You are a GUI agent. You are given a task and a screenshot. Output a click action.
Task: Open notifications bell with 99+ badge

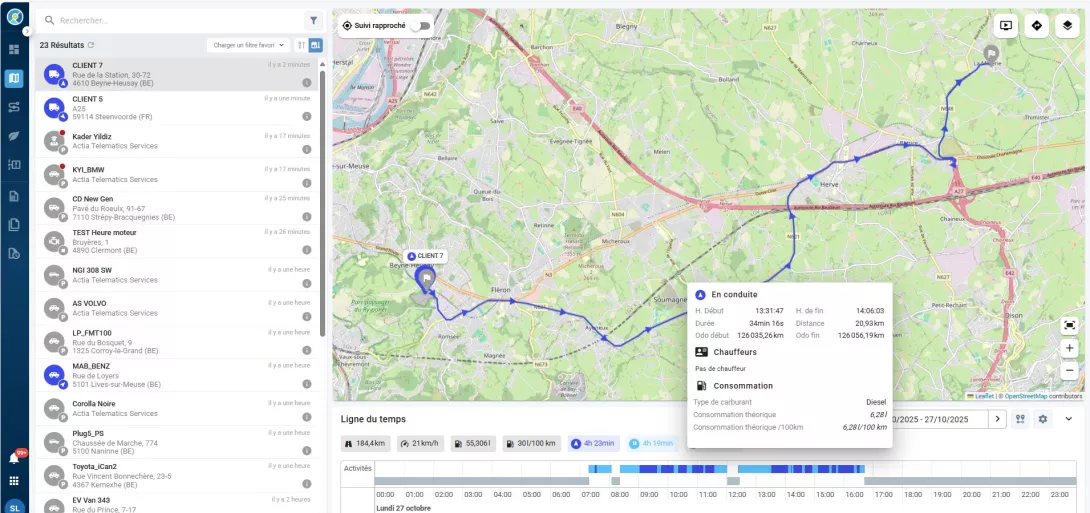pos(15,457)
